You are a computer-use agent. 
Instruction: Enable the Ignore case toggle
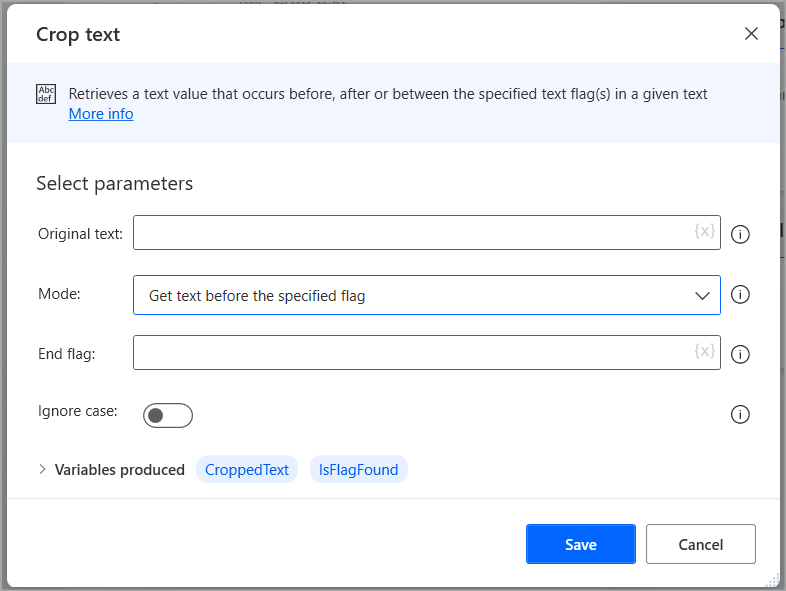[167, 415]
